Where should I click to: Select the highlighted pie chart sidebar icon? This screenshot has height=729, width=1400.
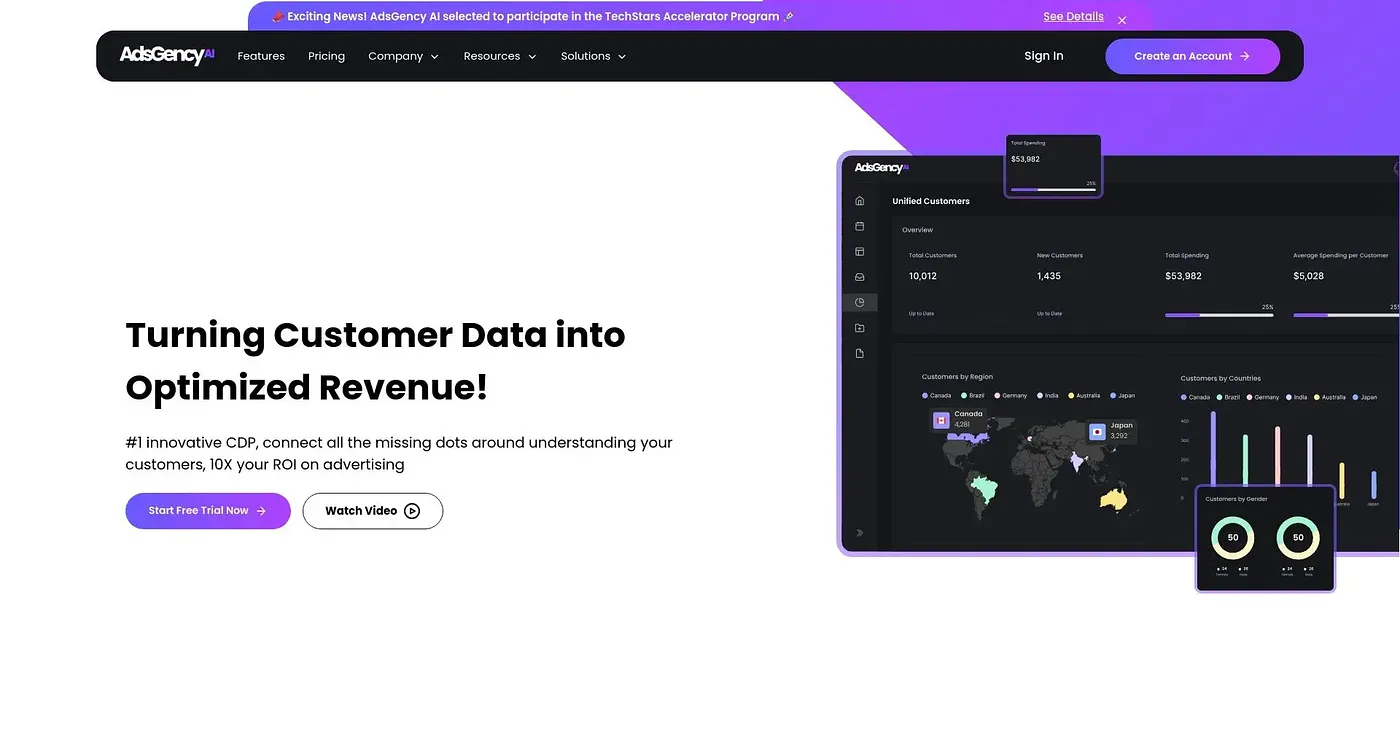tap(859, 302)
